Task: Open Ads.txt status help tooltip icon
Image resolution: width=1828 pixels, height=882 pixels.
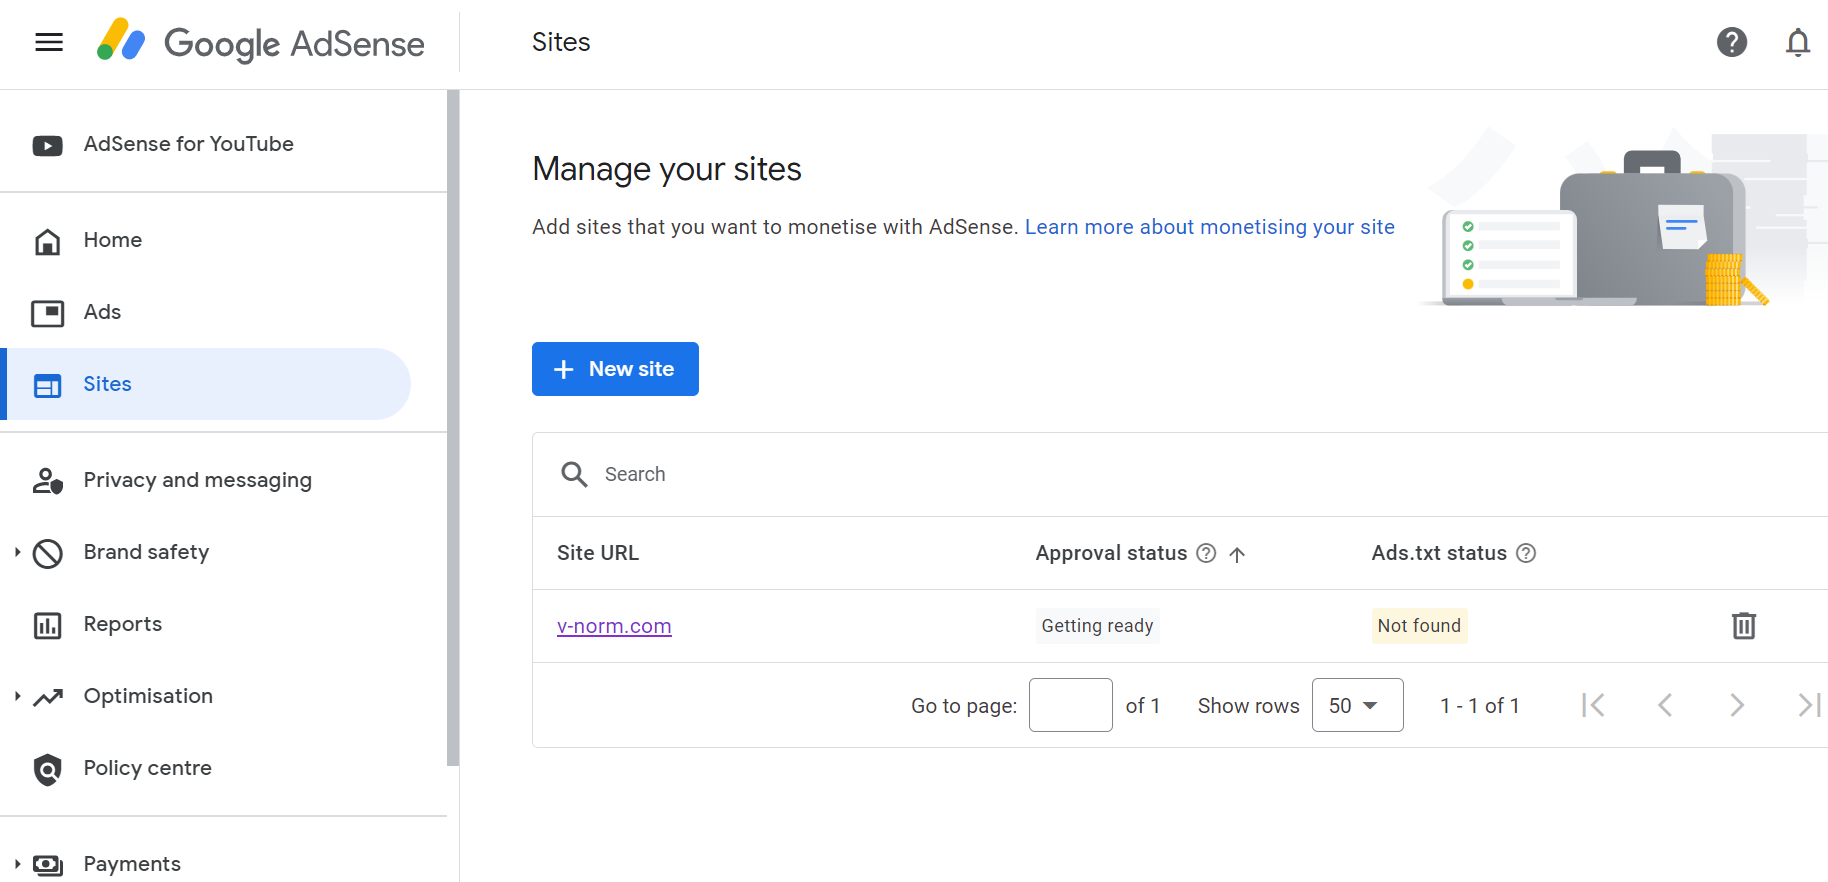Action: point(1526,553)
